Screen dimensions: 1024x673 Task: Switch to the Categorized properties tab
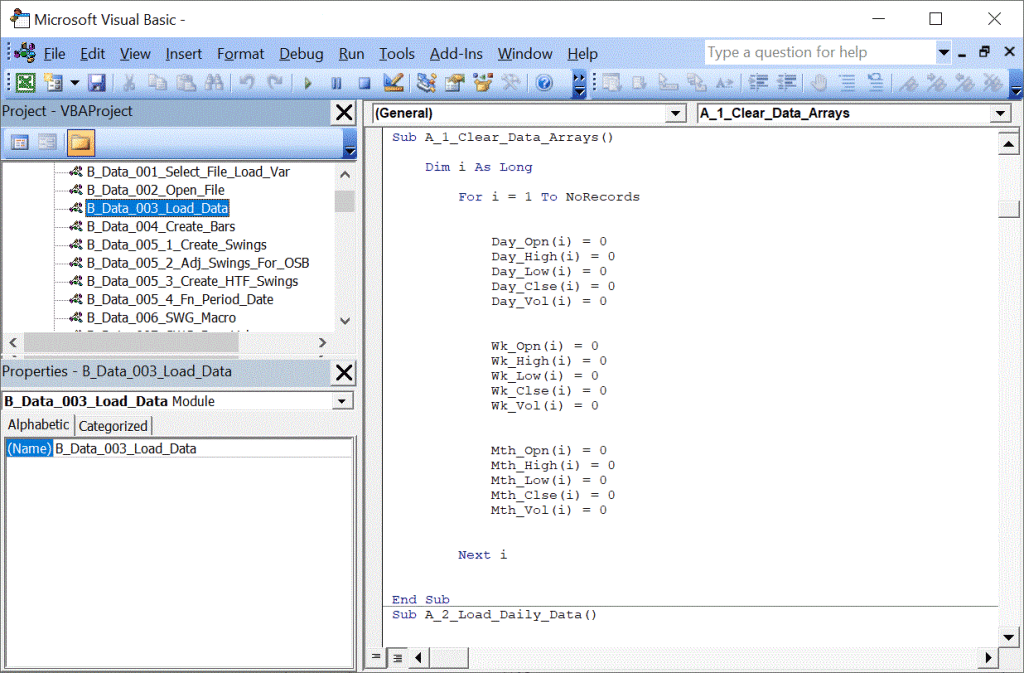click(x=113, y=426)
